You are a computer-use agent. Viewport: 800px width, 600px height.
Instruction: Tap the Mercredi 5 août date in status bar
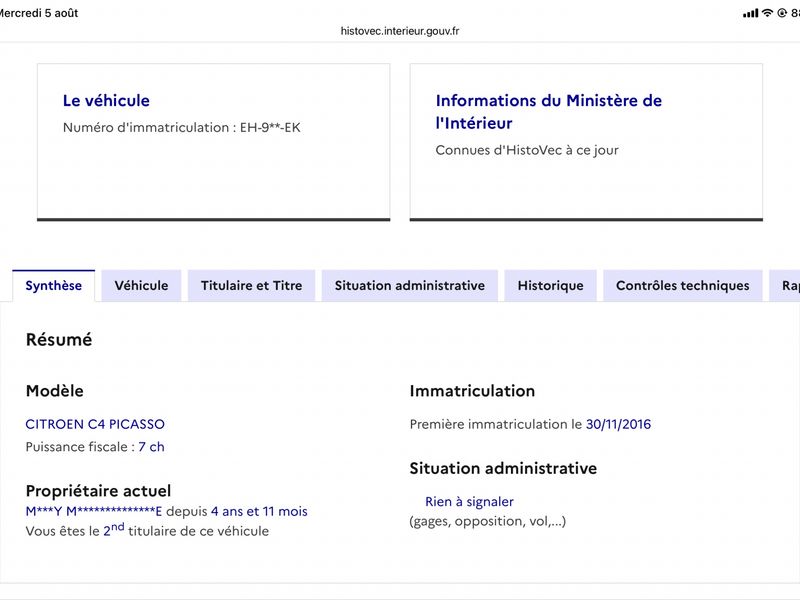point(39,13)
